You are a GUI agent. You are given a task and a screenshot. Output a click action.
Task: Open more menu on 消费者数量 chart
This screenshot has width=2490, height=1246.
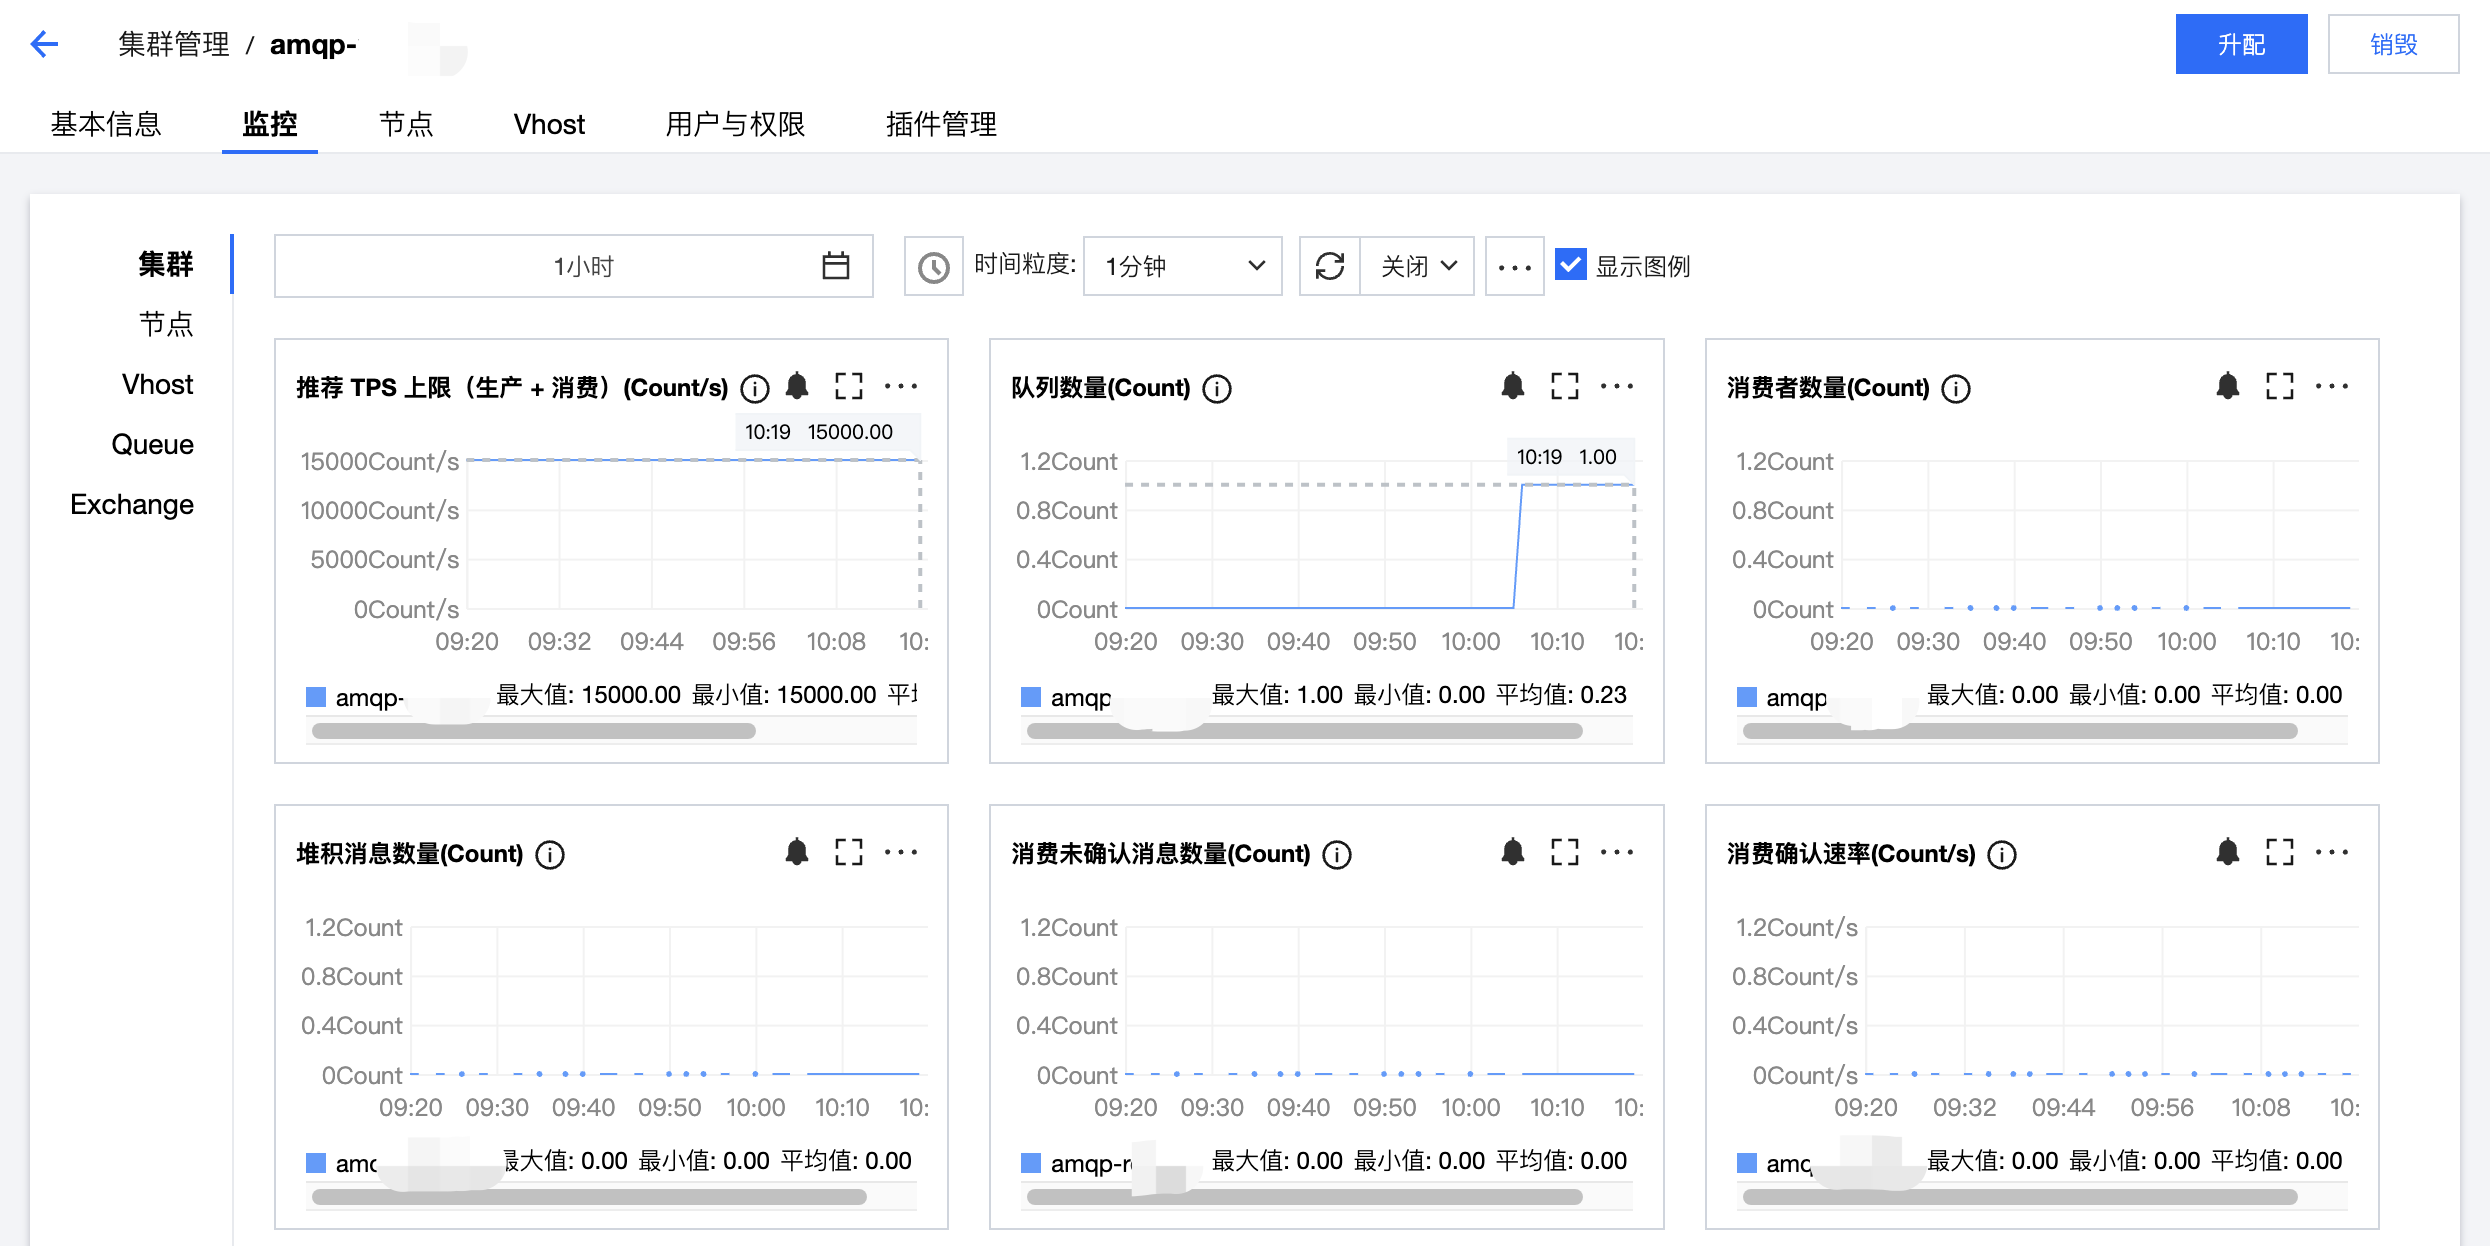point(2332,386)
